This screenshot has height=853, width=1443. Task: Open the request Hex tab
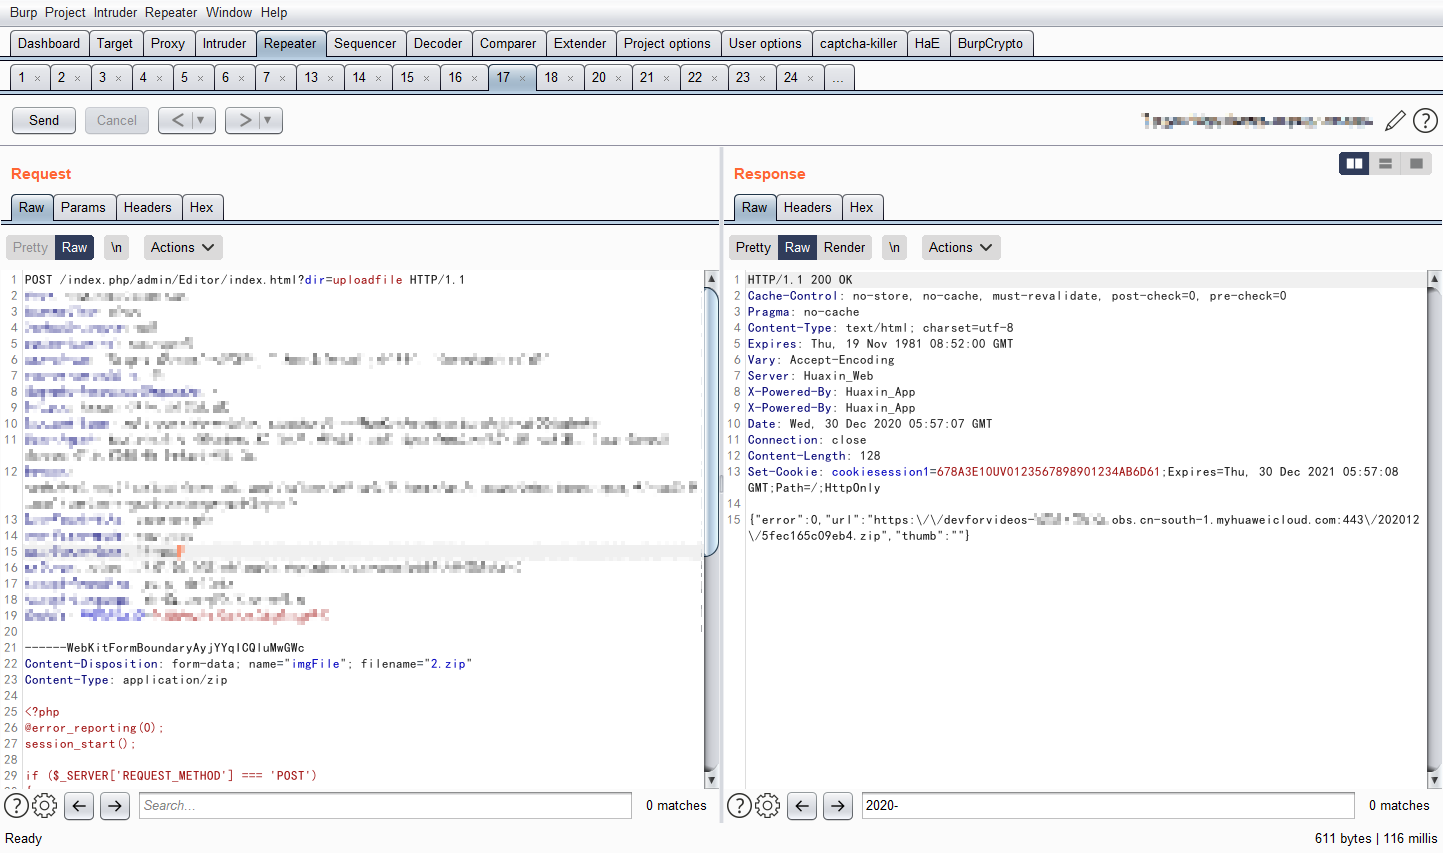coord(201,207)
